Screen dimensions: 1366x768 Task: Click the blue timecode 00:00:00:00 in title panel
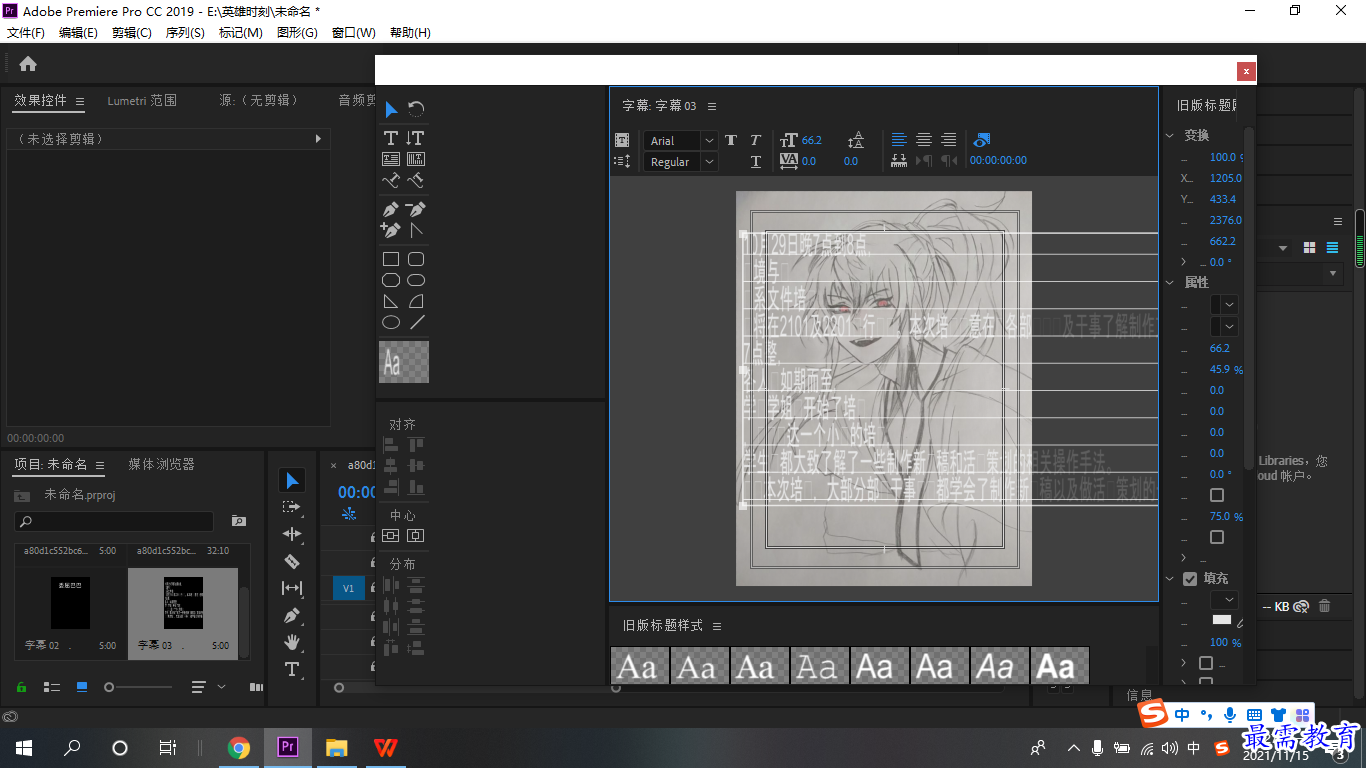pos(998,160)
